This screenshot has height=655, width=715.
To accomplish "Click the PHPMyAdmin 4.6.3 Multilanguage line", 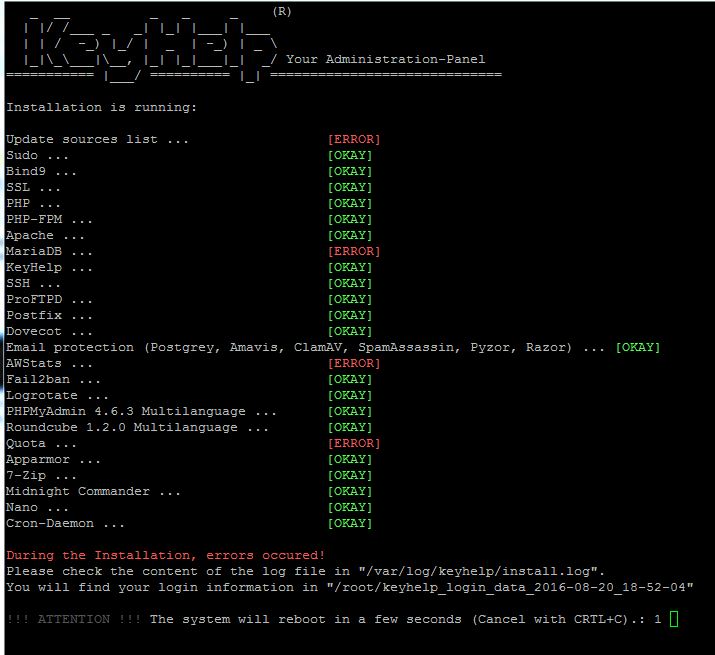I will pyautogui.click(x=141, y=411).
